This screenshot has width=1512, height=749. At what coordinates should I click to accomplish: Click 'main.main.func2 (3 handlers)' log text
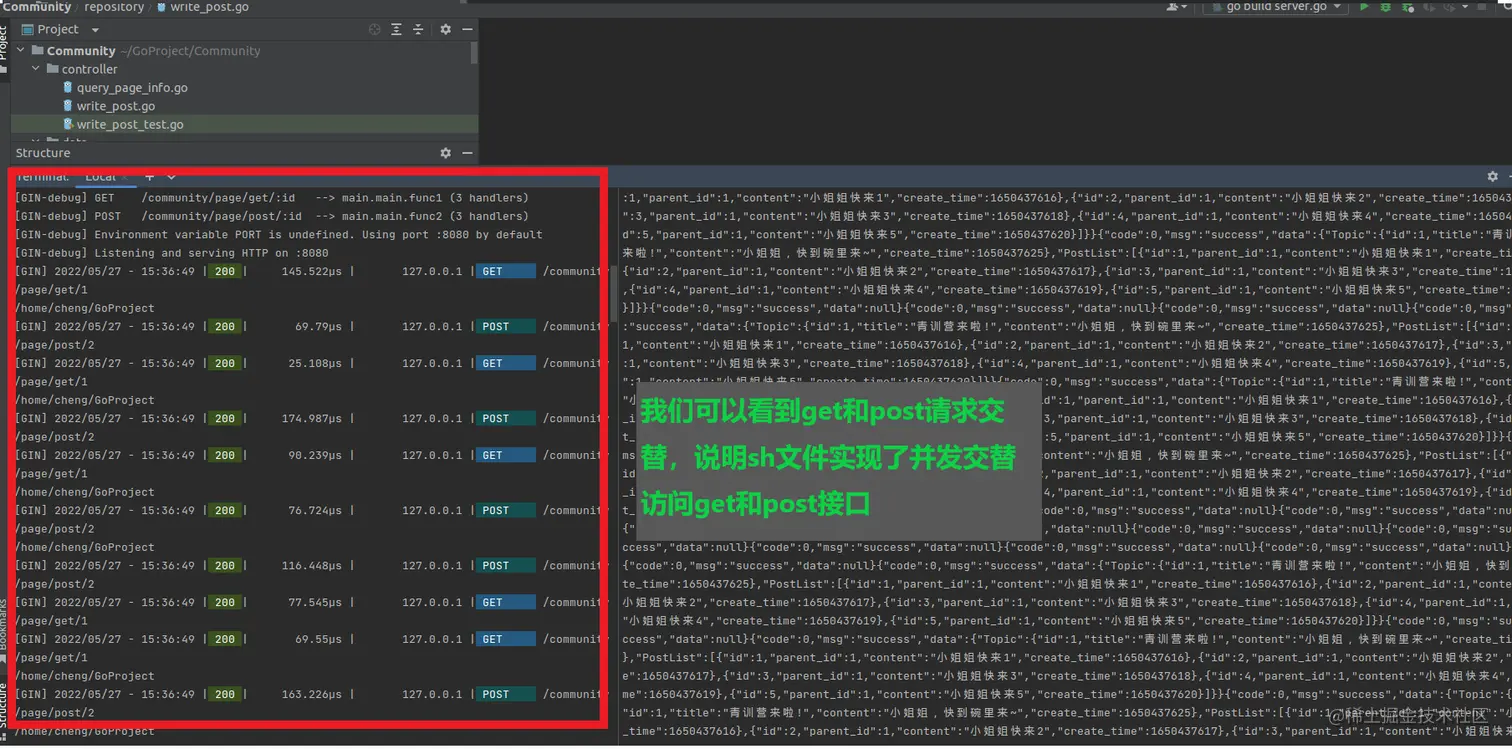coord(435,216)
